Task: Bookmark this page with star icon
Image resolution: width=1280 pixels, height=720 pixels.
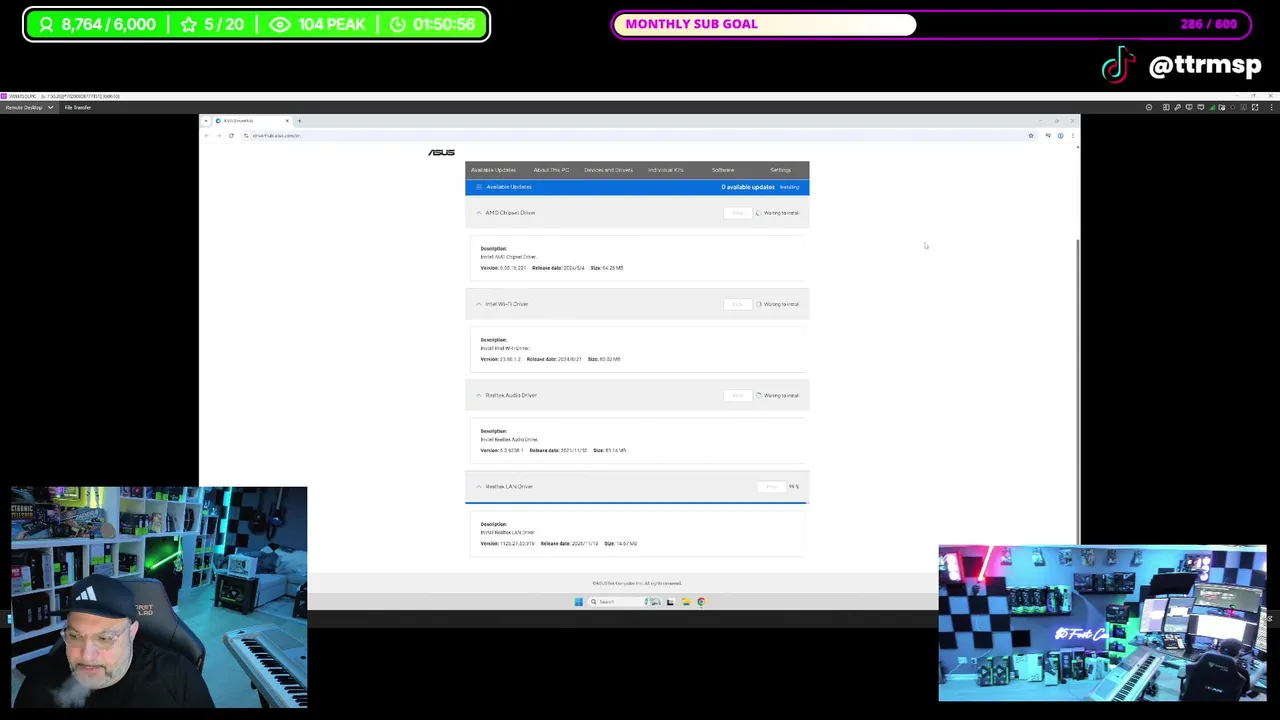Action: tap(1031, 135)
